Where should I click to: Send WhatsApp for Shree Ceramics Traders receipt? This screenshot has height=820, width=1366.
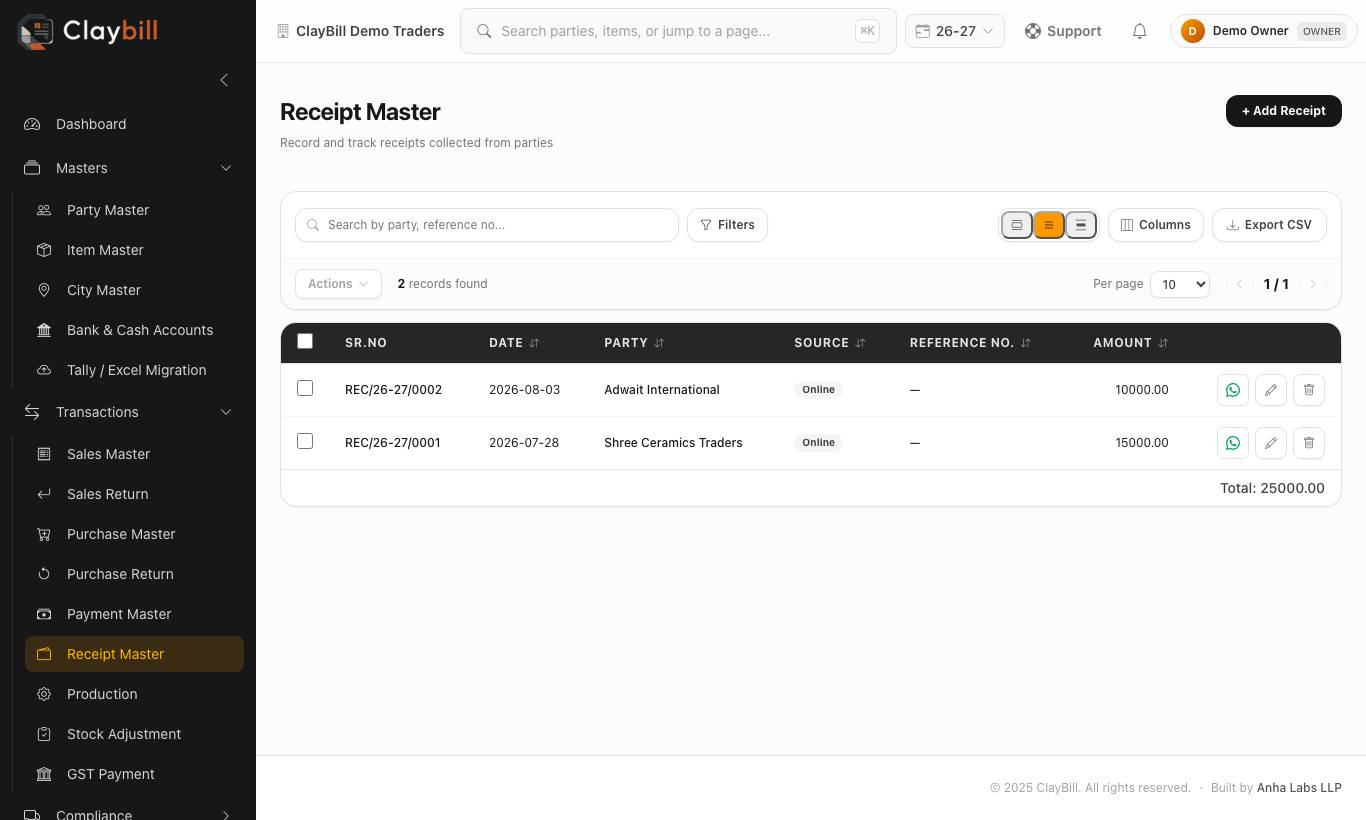pos(1233,443)
